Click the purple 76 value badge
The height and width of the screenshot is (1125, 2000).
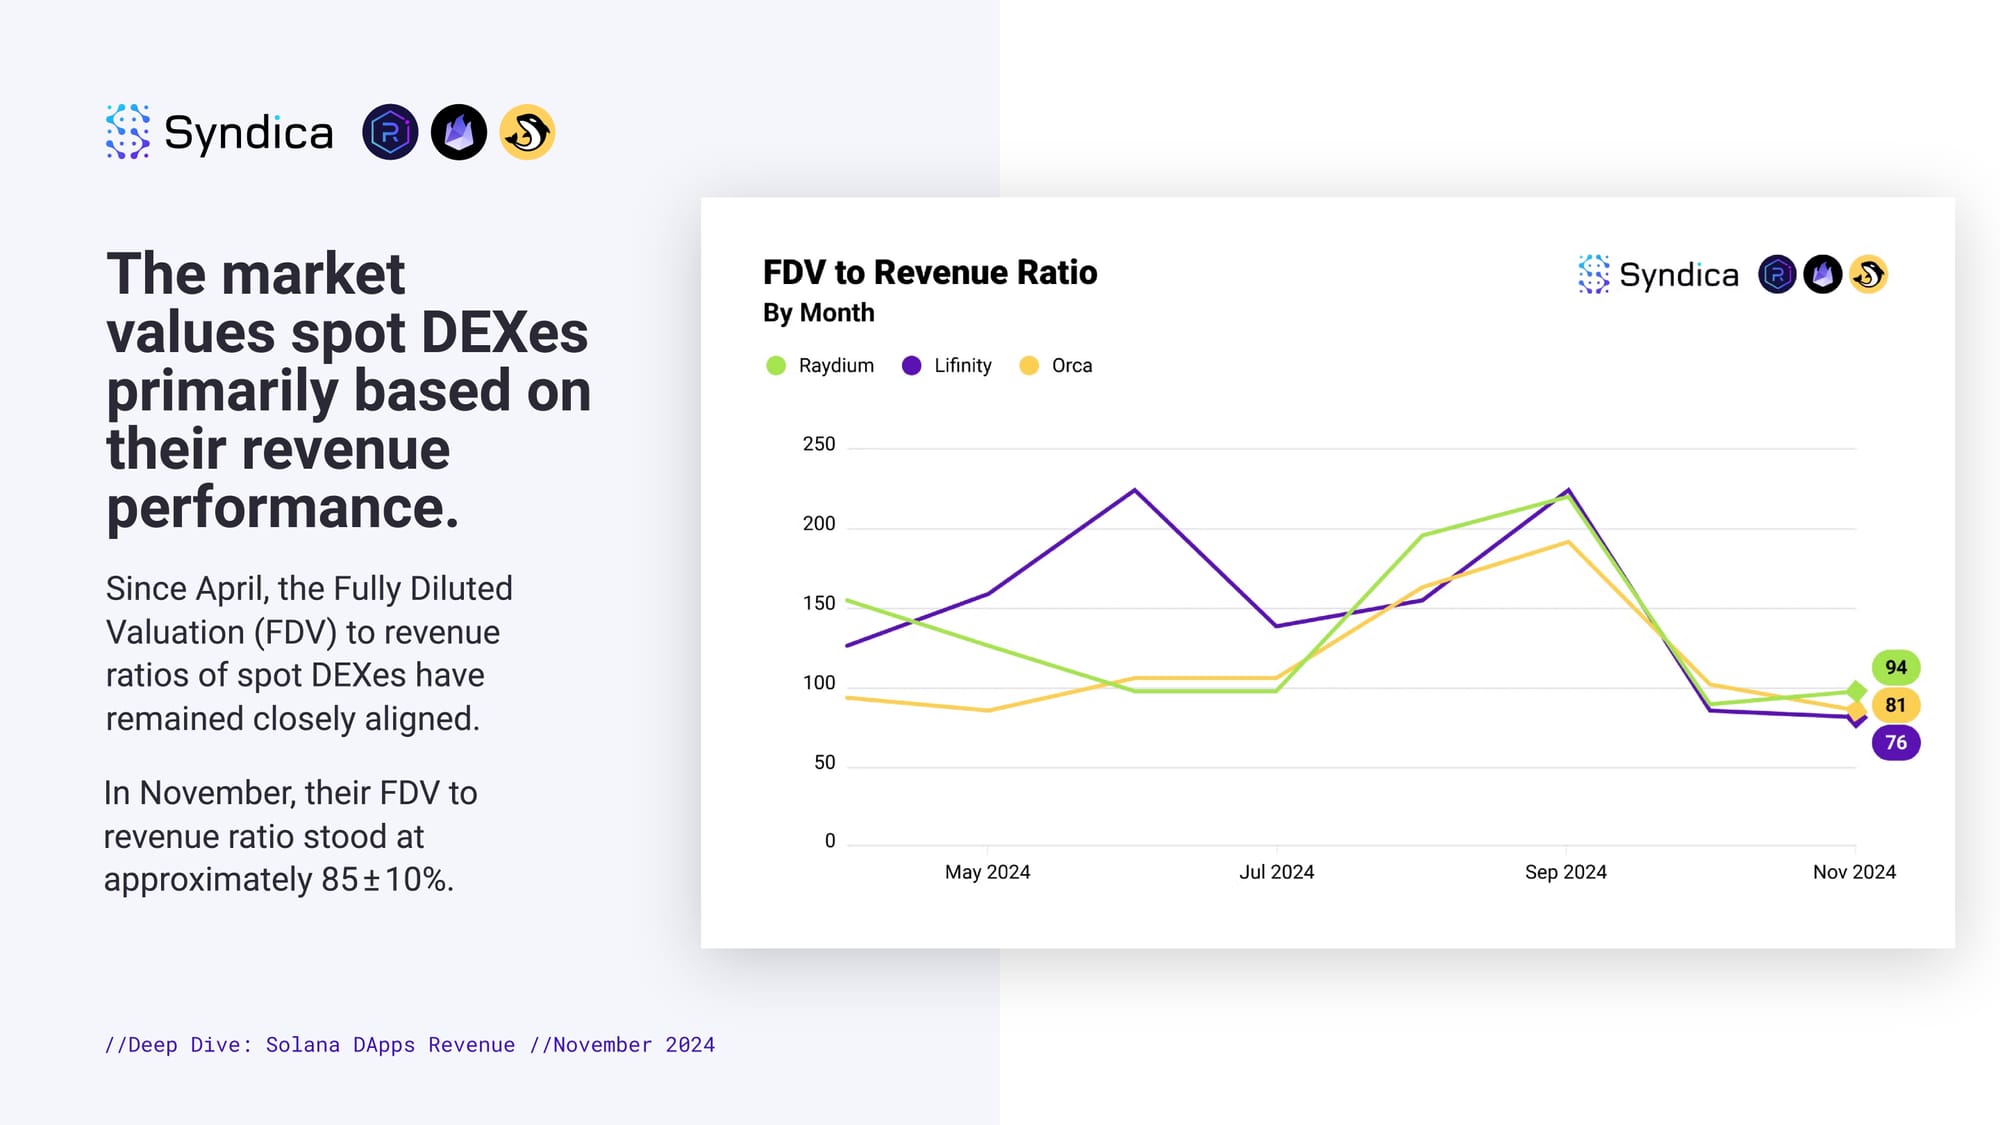[1895, 742]
